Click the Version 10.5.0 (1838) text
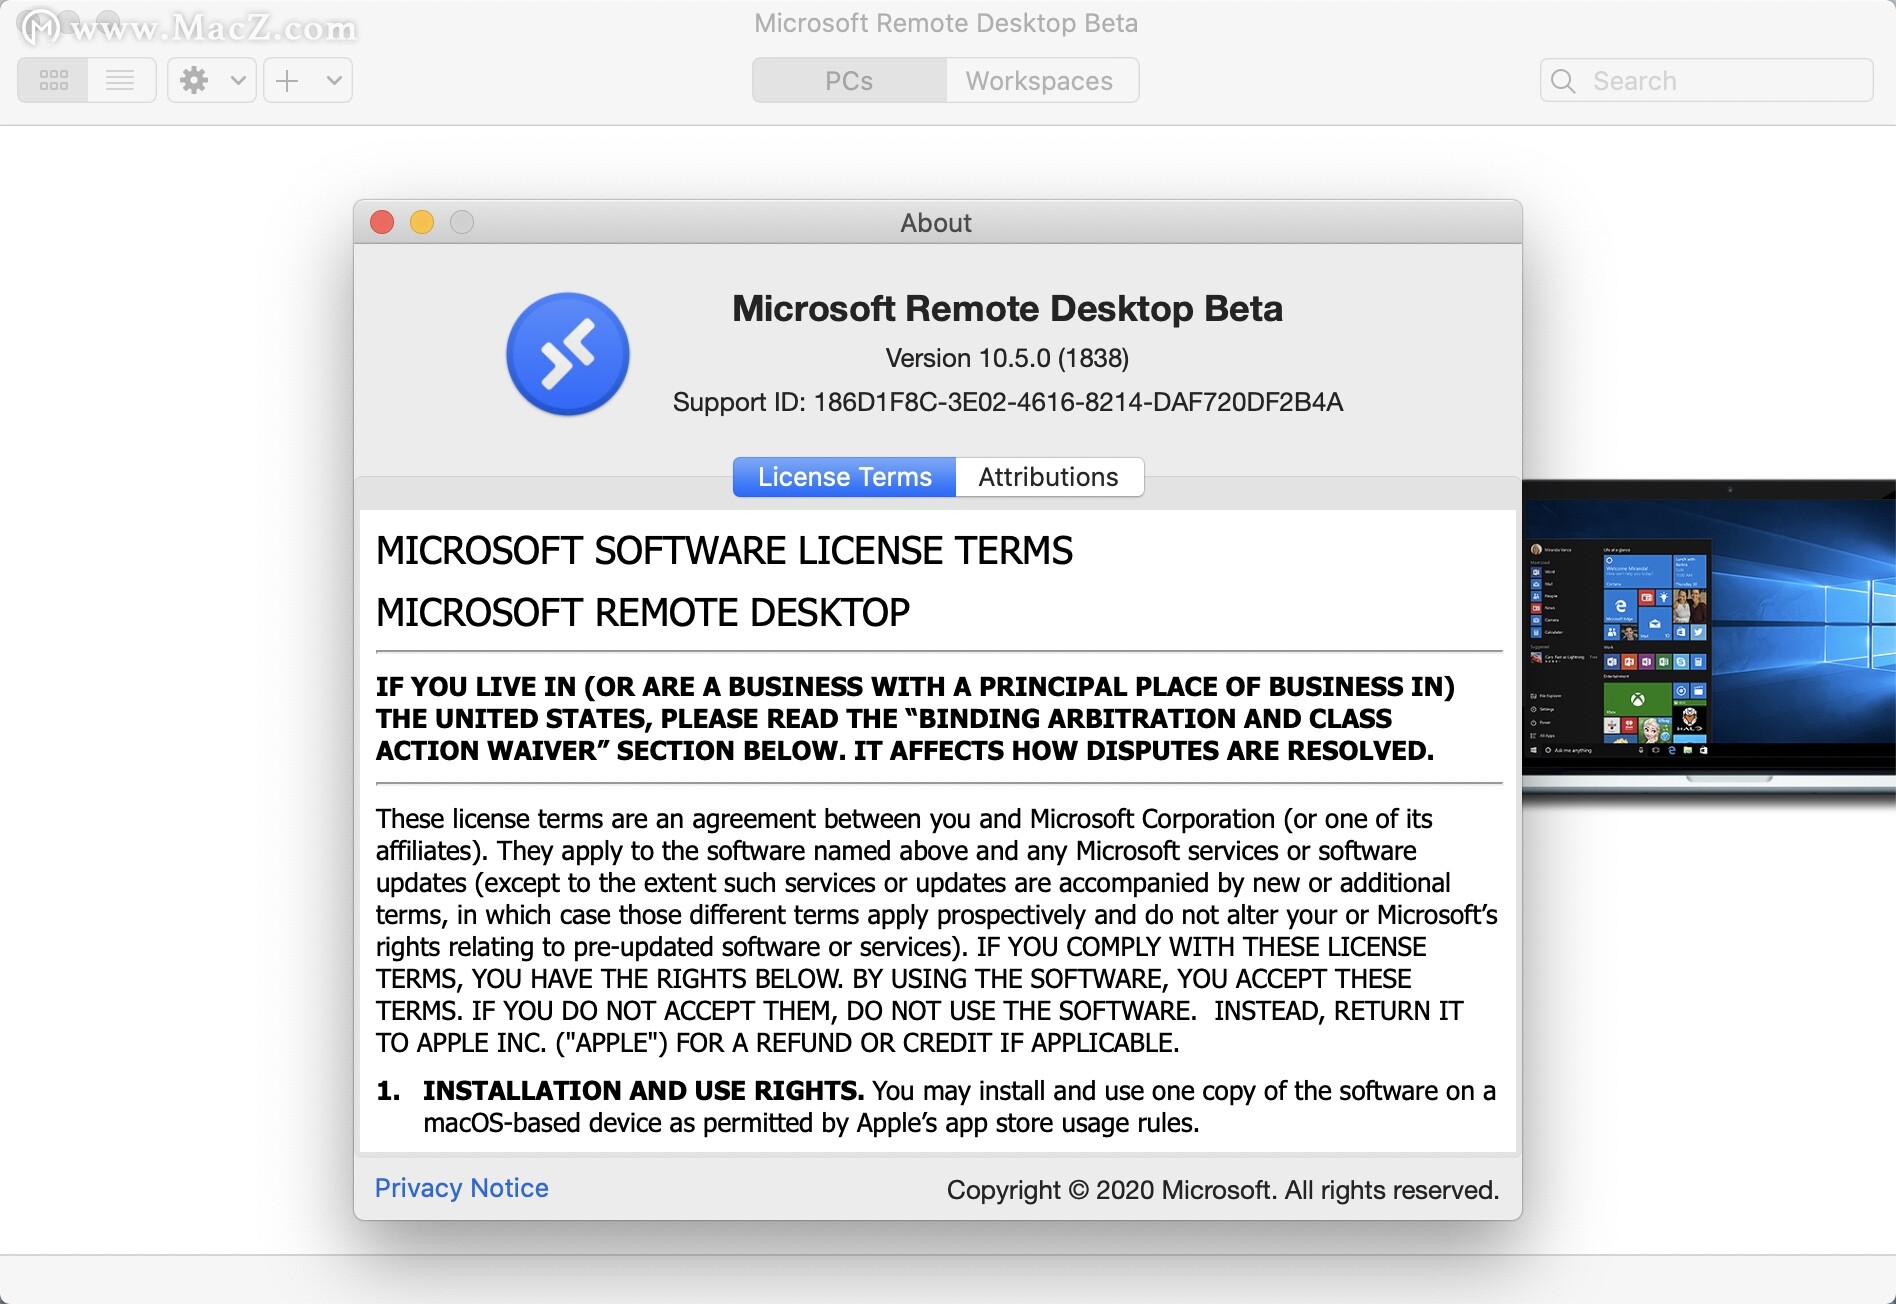This screenshot has width=1896, height=1304. pyautogui.click(x=1007, y=358)
